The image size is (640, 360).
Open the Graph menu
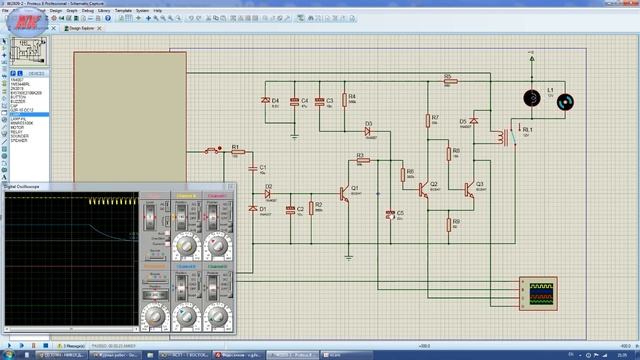(x=72, y=10)
